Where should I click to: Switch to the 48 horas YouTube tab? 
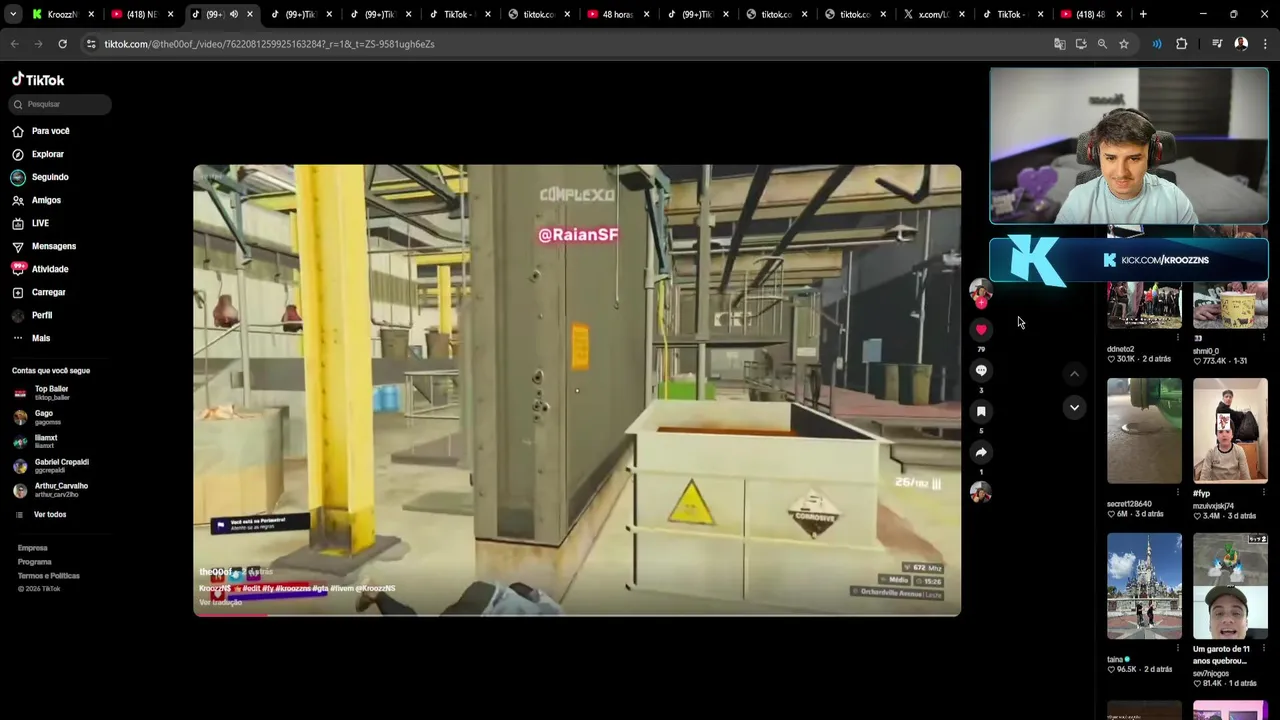coord(617,14)
